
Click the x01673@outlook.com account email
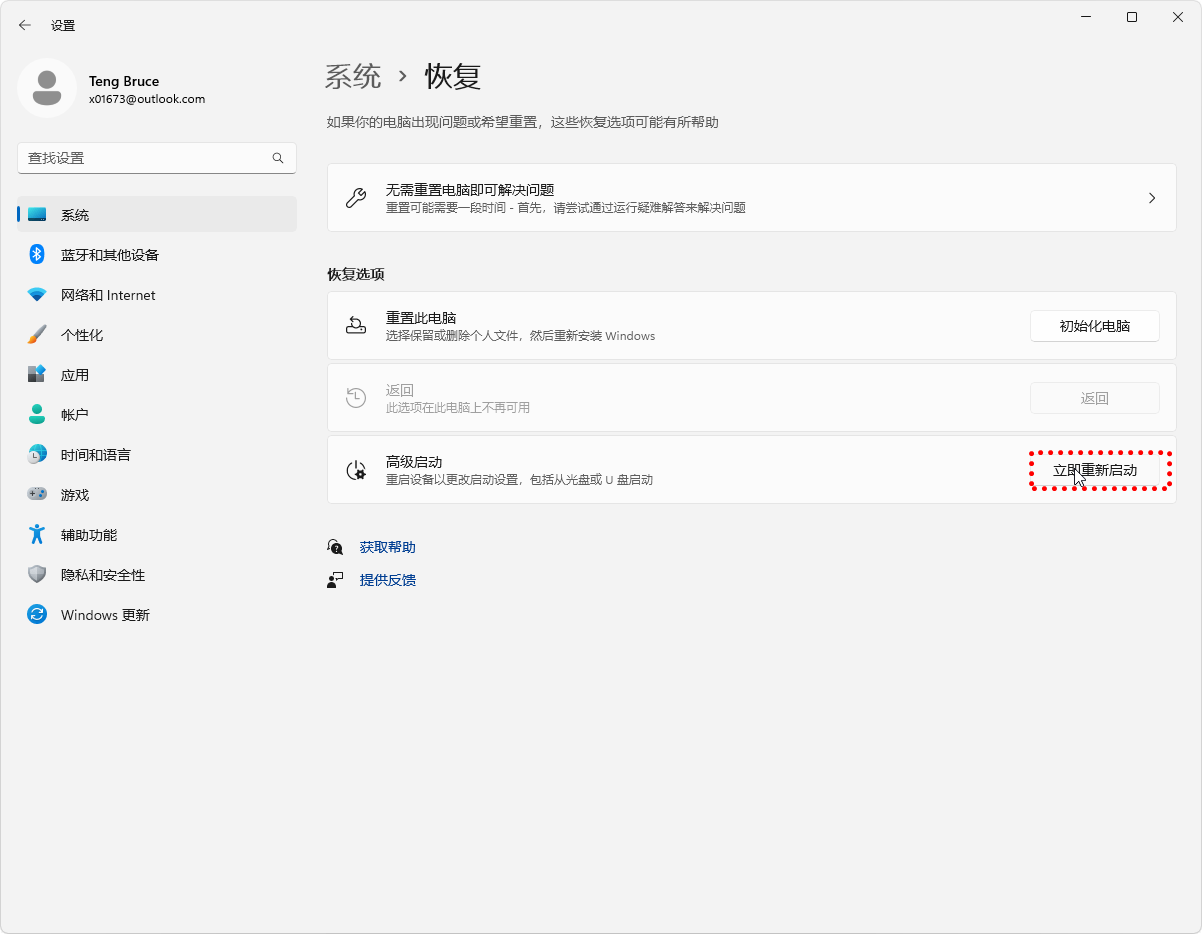pyautogui.click(x=147, y=99)
